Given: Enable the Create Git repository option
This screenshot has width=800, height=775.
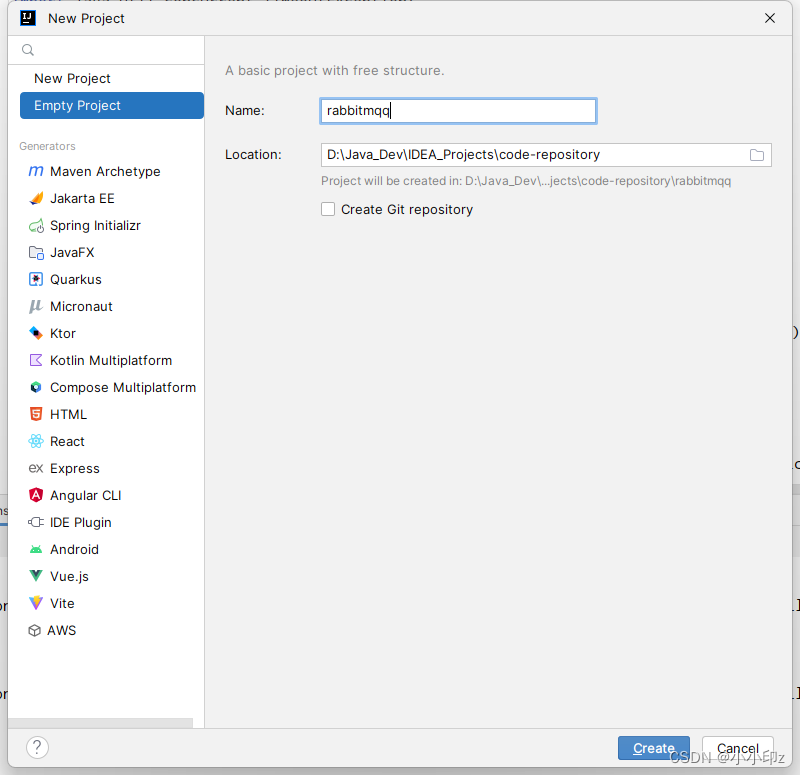Looking at the screenshot, I should point(328,210).
